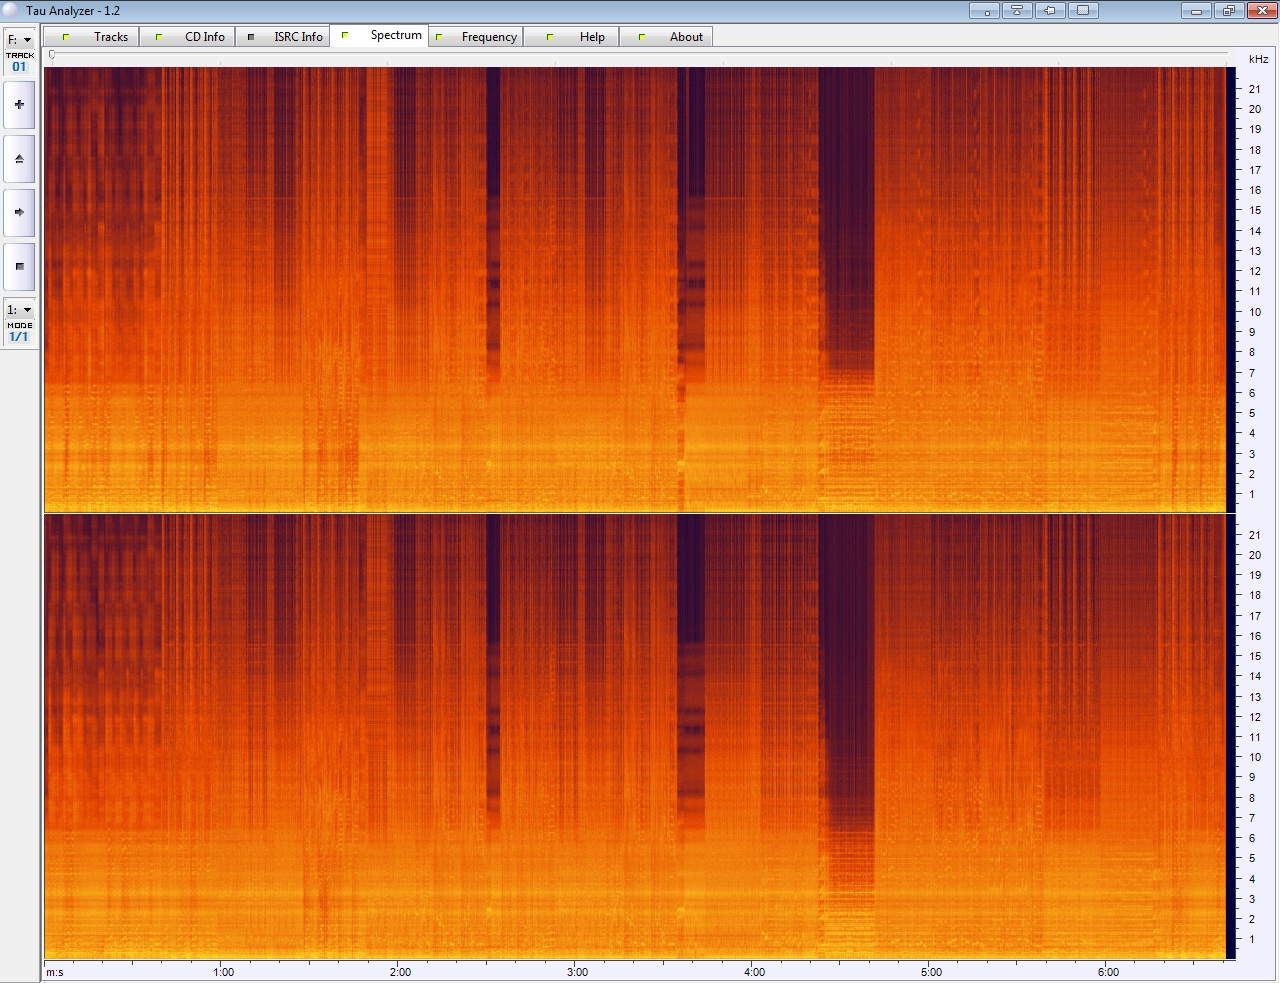
Task: Click the small dot title bar button
Action: tap(985, 11)
